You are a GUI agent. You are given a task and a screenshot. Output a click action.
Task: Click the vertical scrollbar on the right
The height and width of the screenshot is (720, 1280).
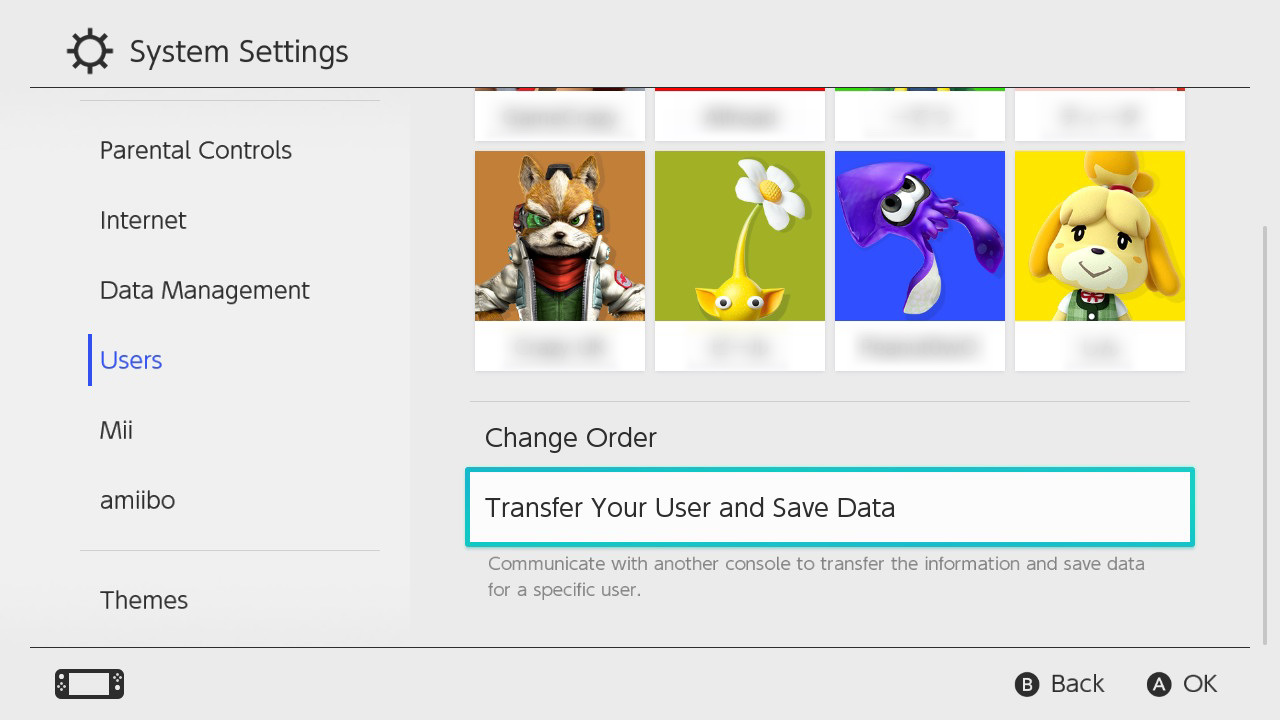tap(1265, 435)
